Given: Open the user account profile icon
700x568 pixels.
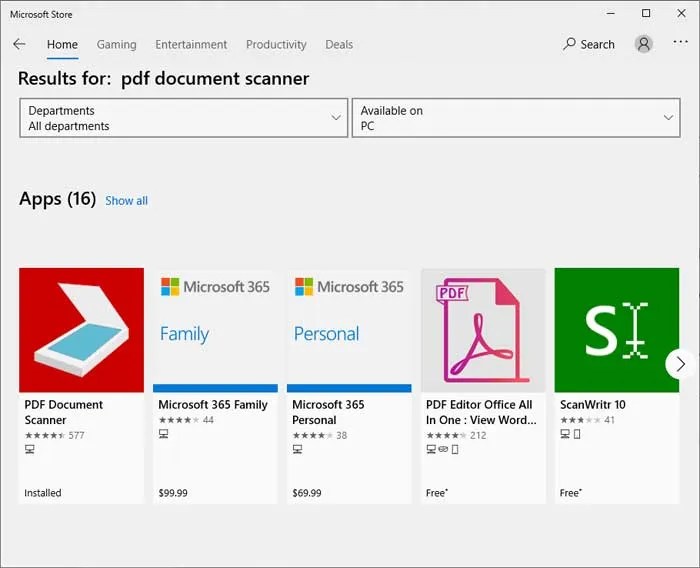Looking at the screenshot, I should pos(643,44).
